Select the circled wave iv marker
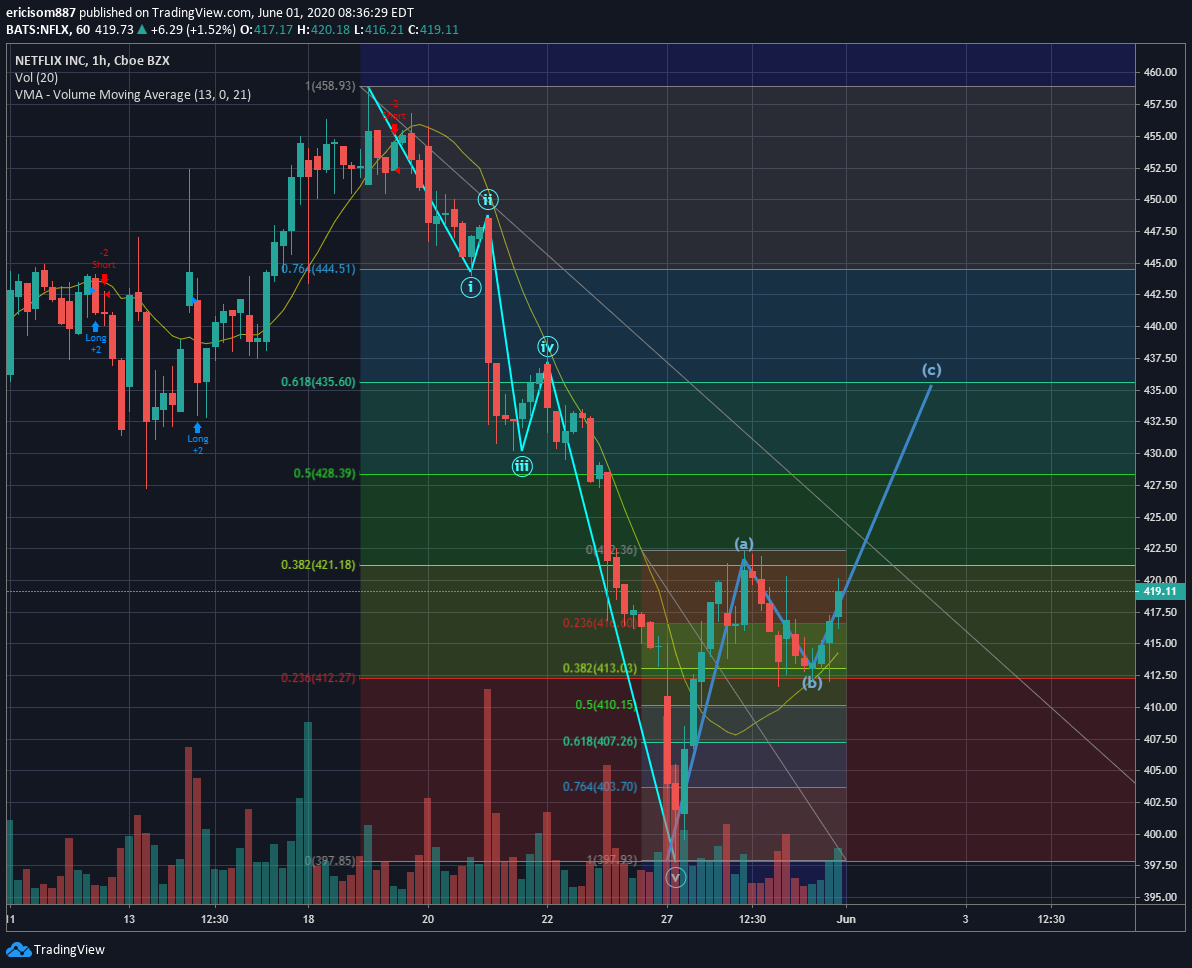The image size is (1192, 968). [x=547, y=347]
